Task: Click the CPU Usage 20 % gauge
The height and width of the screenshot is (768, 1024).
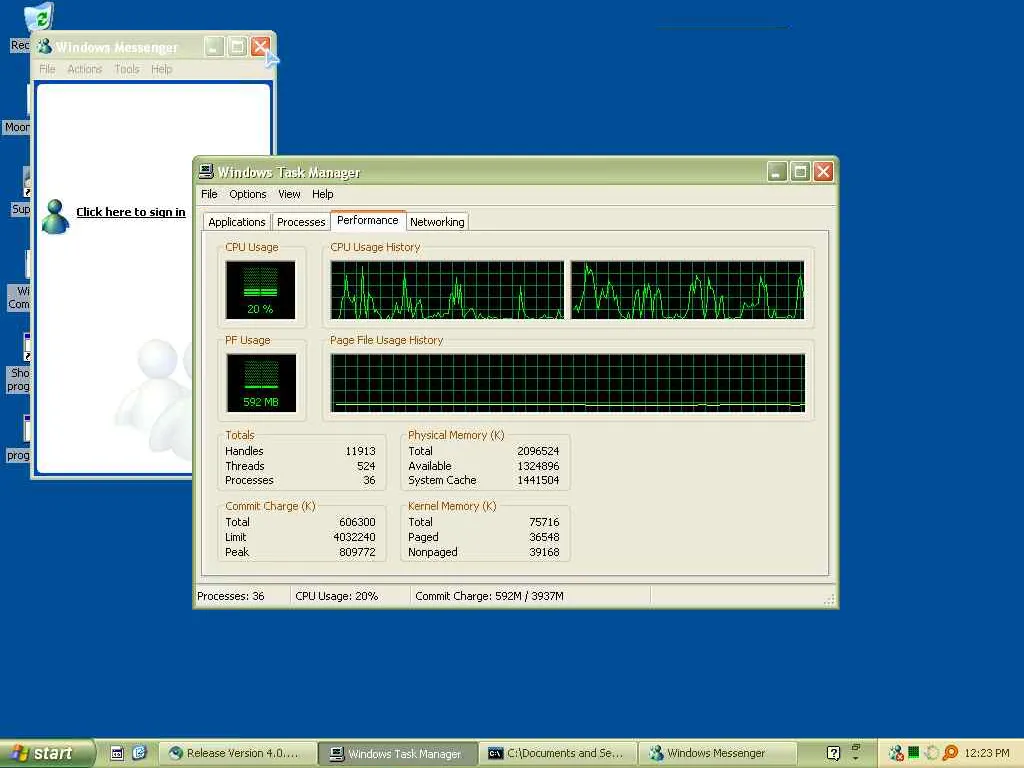Action: [x=261, y=290]
